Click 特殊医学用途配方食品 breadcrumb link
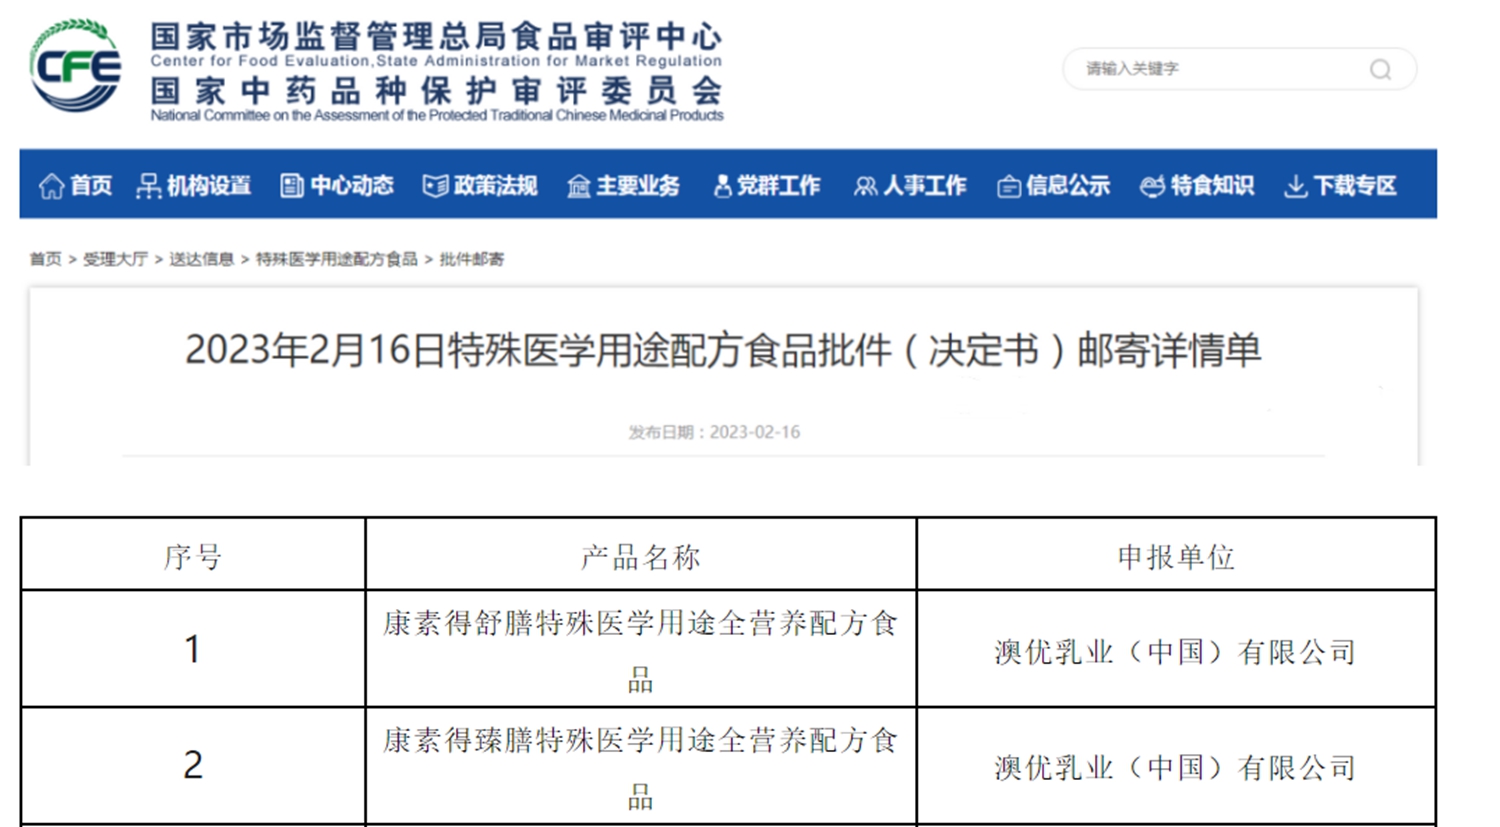1500x827 pixels. [x=336, y=259]
